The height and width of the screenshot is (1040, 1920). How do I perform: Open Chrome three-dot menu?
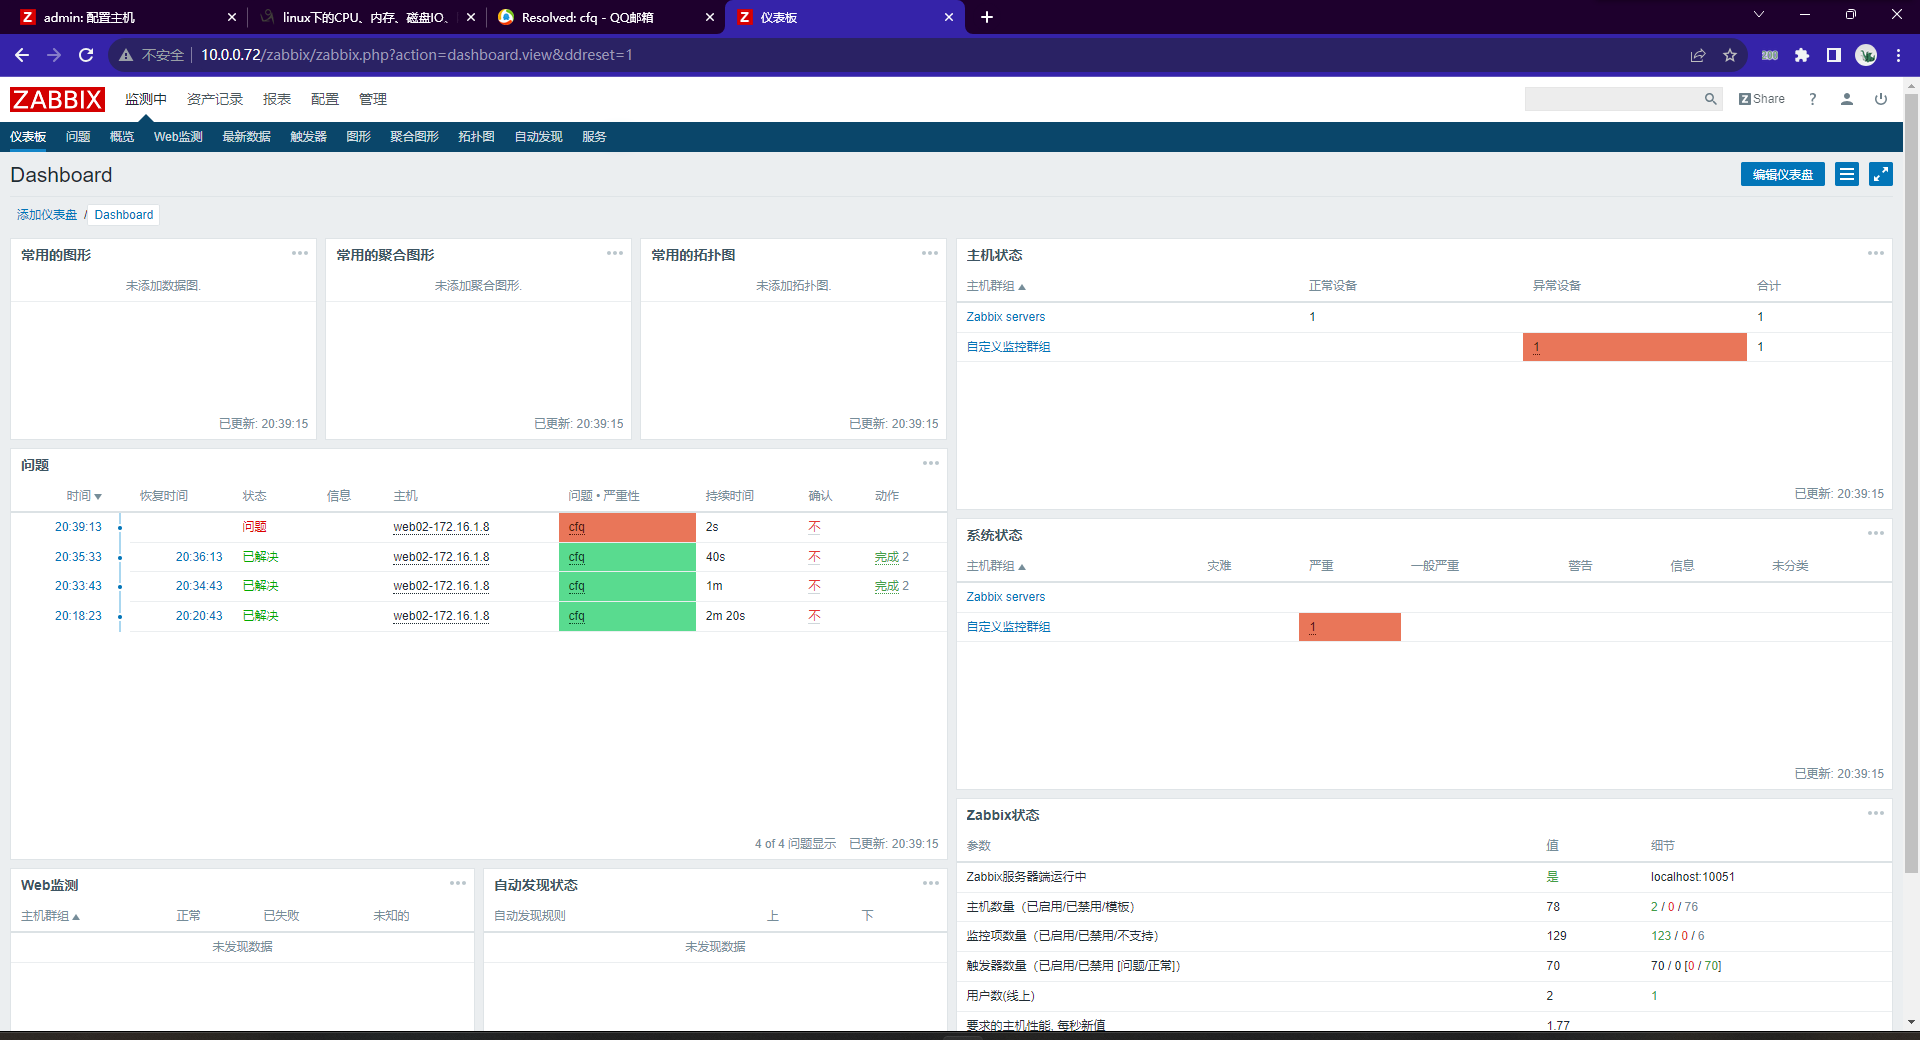click(x=1898, y=55)
